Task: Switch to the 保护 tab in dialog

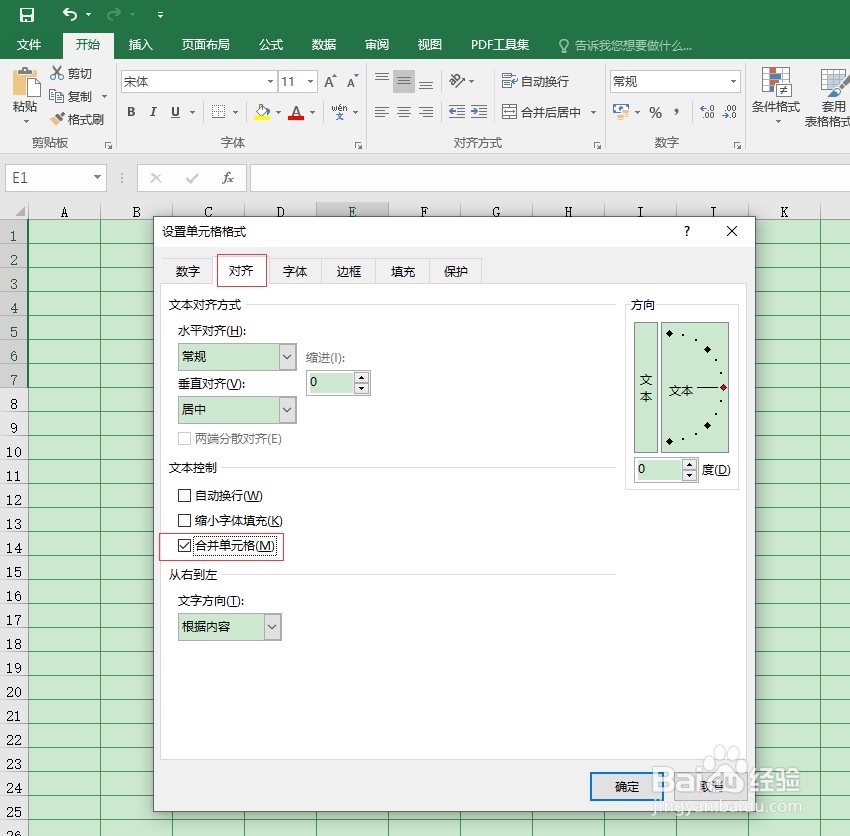Action: point(455,271)
